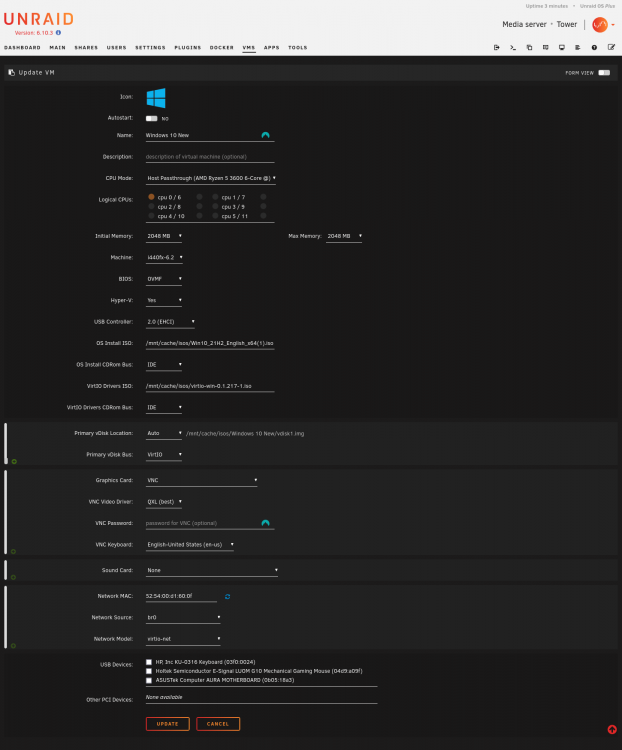Screen dimensions: 622x750
Task: Go to the Main menu
Action: pyautogui.click(x=57, y=48)
